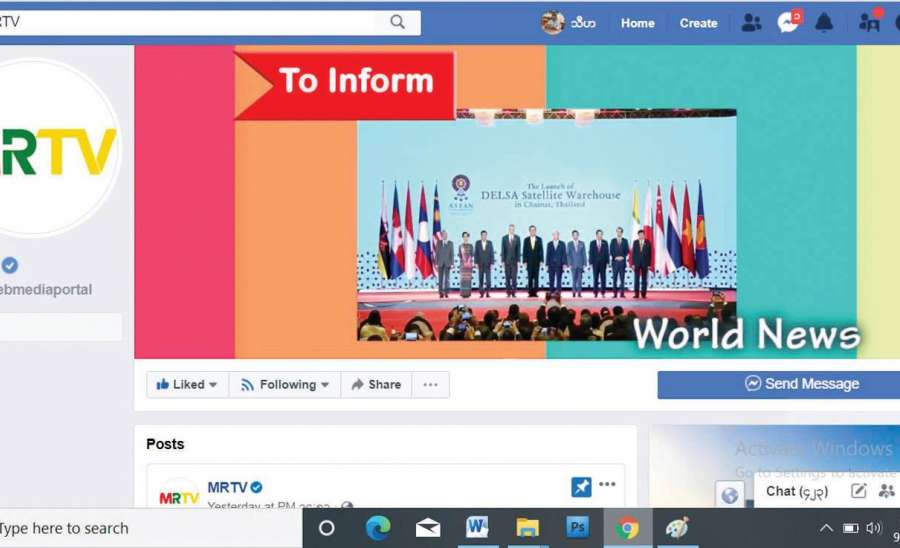The height and width of the screenshot is (548, 900).
Task: Open the post options three-dot menu
Action: [x=607, y=485]
